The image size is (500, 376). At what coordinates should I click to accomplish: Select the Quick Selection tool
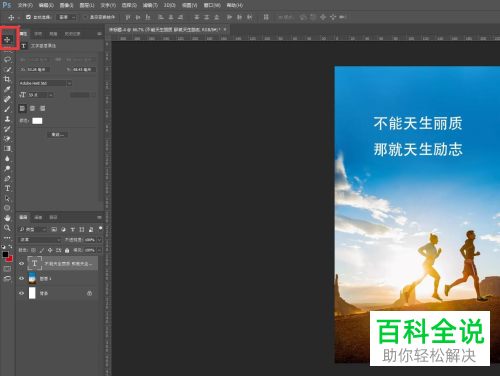[x=7, y=69]
